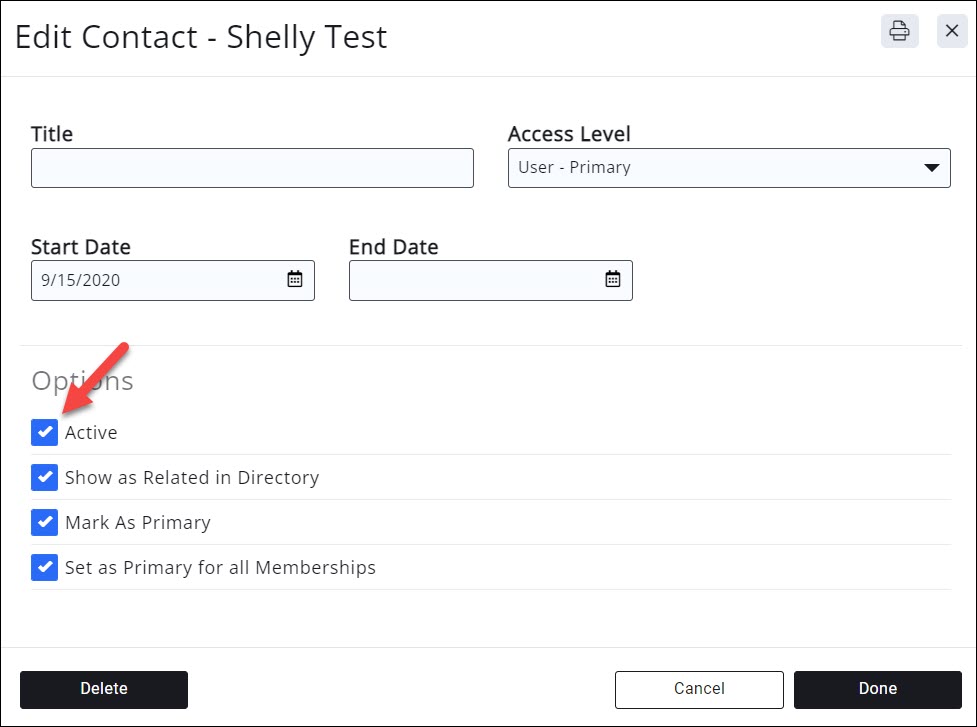Focus the Title text field
This screenshot has height=727, width=977.
pyautogui.click(x=252, y=168)
